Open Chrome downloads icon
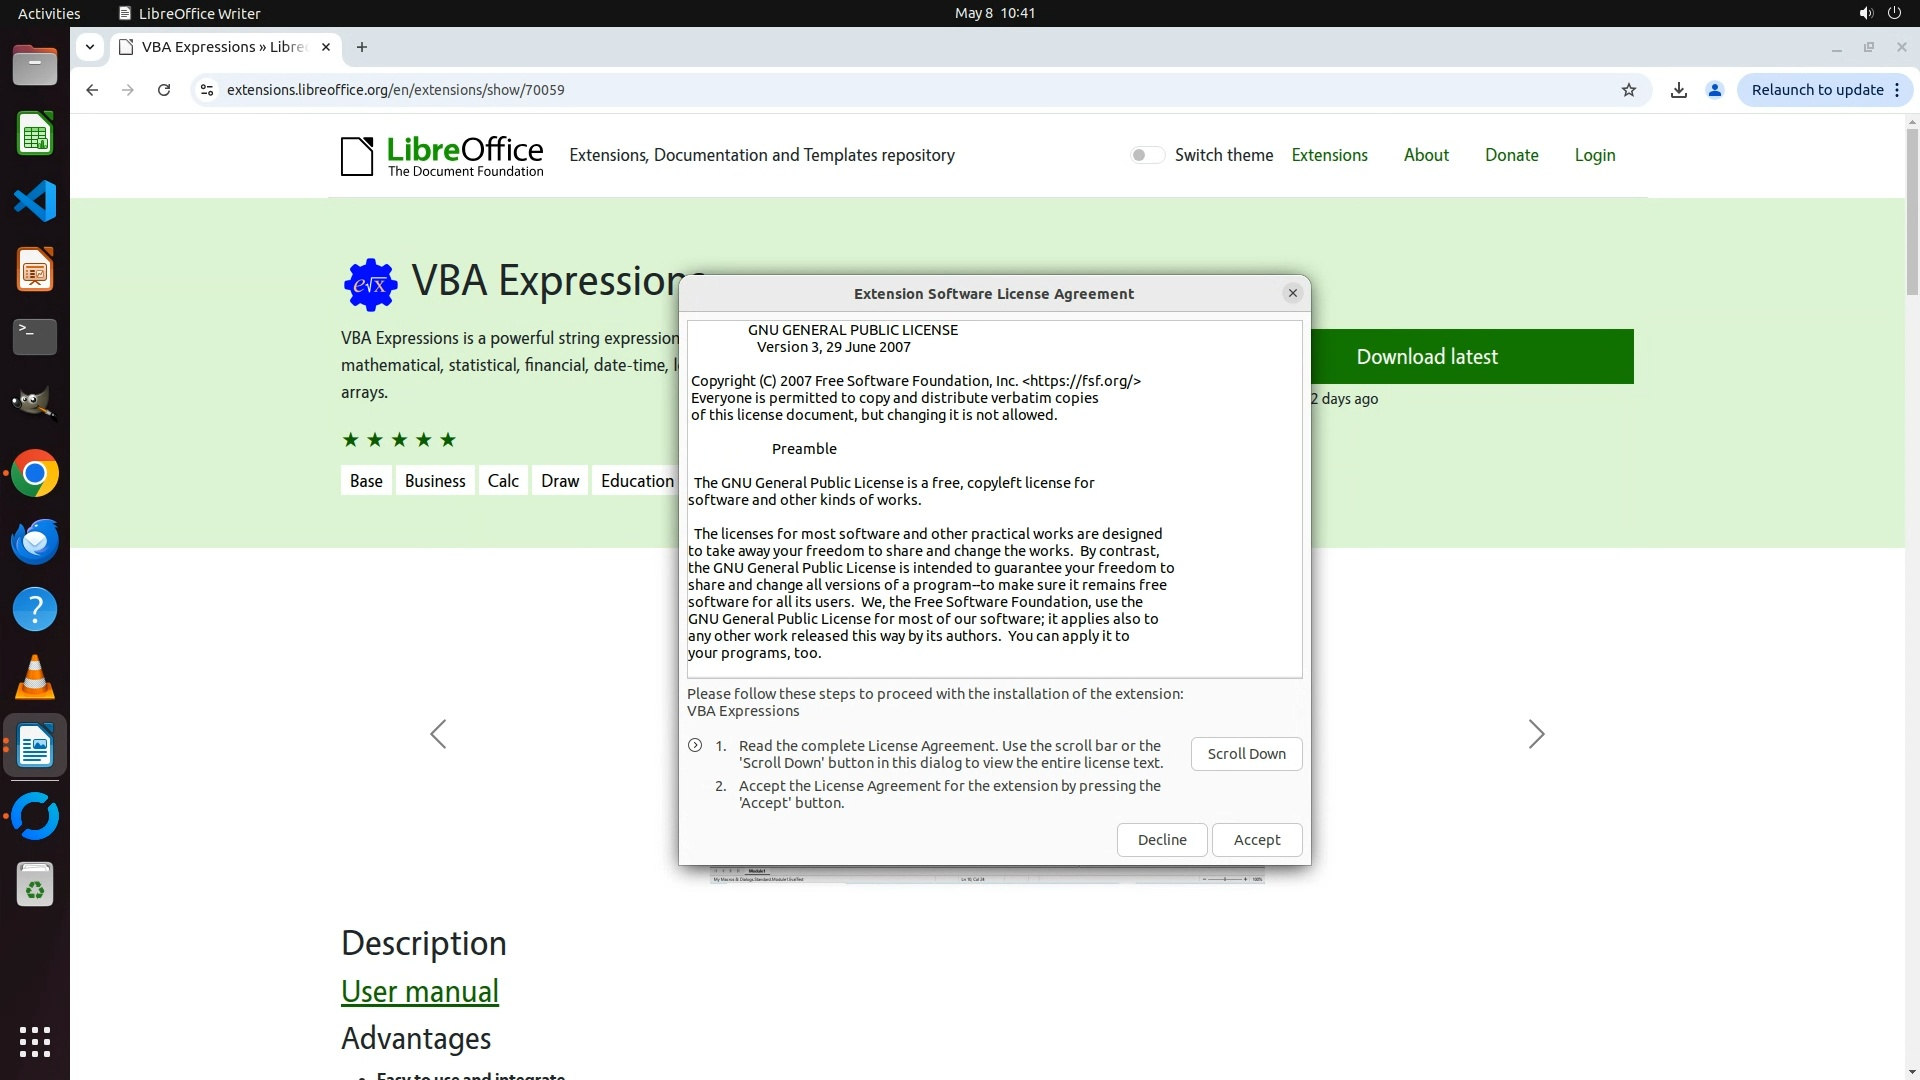This screenshot has height=1080, width=1920. (1679, 90)
